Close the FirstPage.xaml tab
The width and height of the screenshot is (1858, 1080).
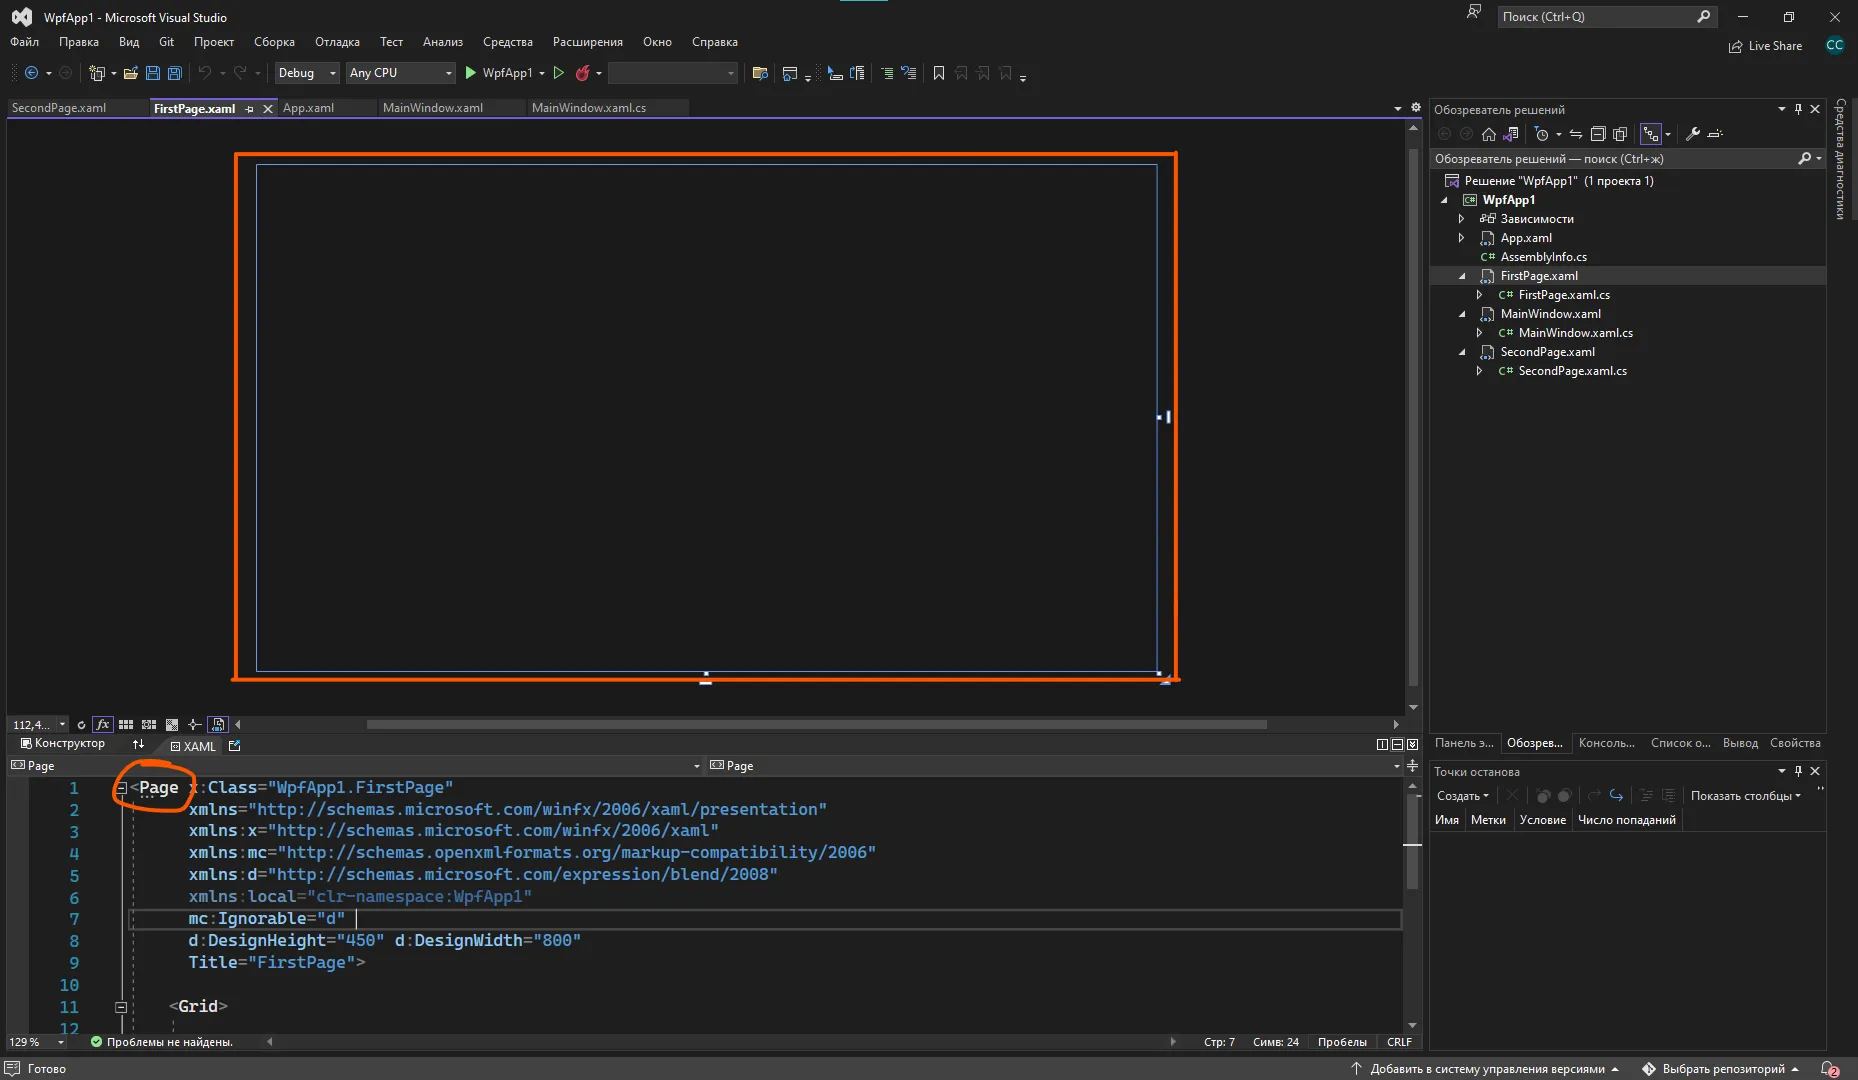tap(268, 109)
